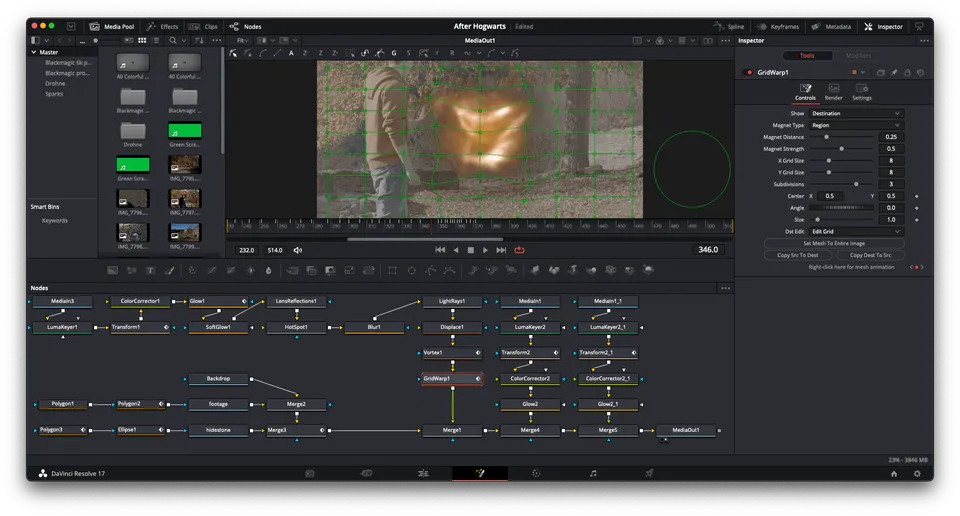Open the Edit page icon

422,473
